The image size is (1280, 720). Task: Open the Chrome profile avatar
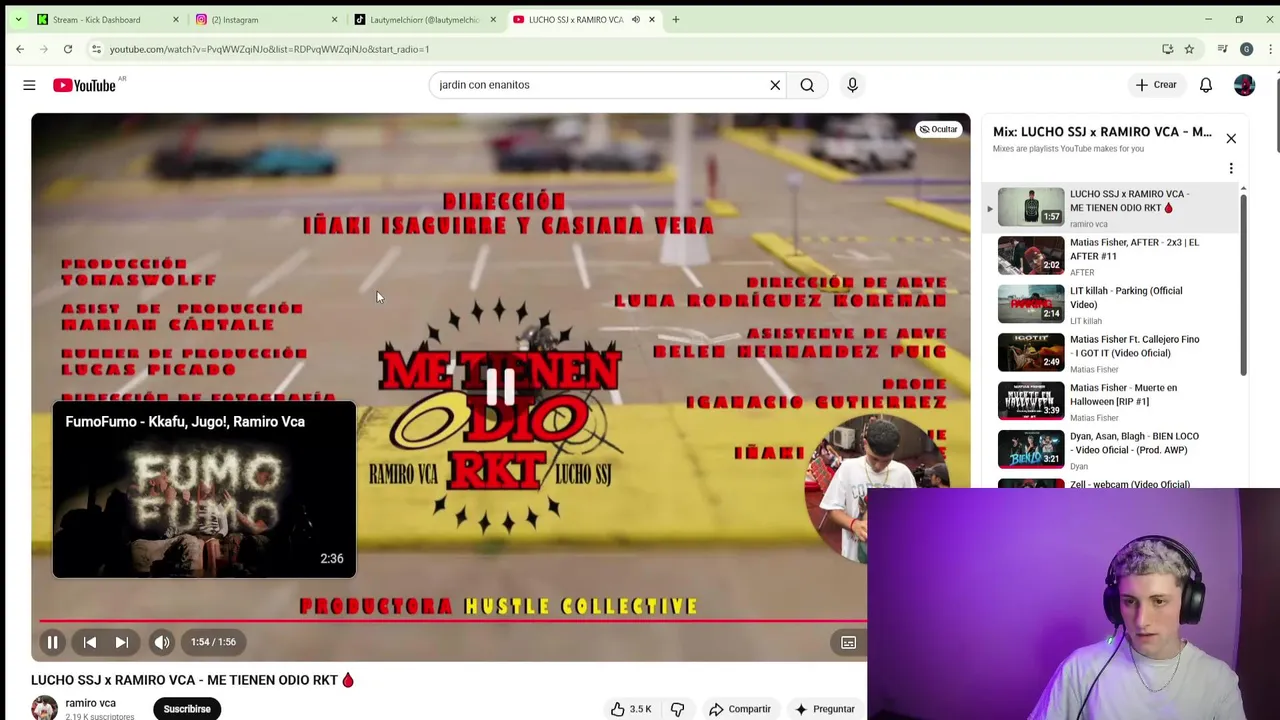[x=1246, y=49]
